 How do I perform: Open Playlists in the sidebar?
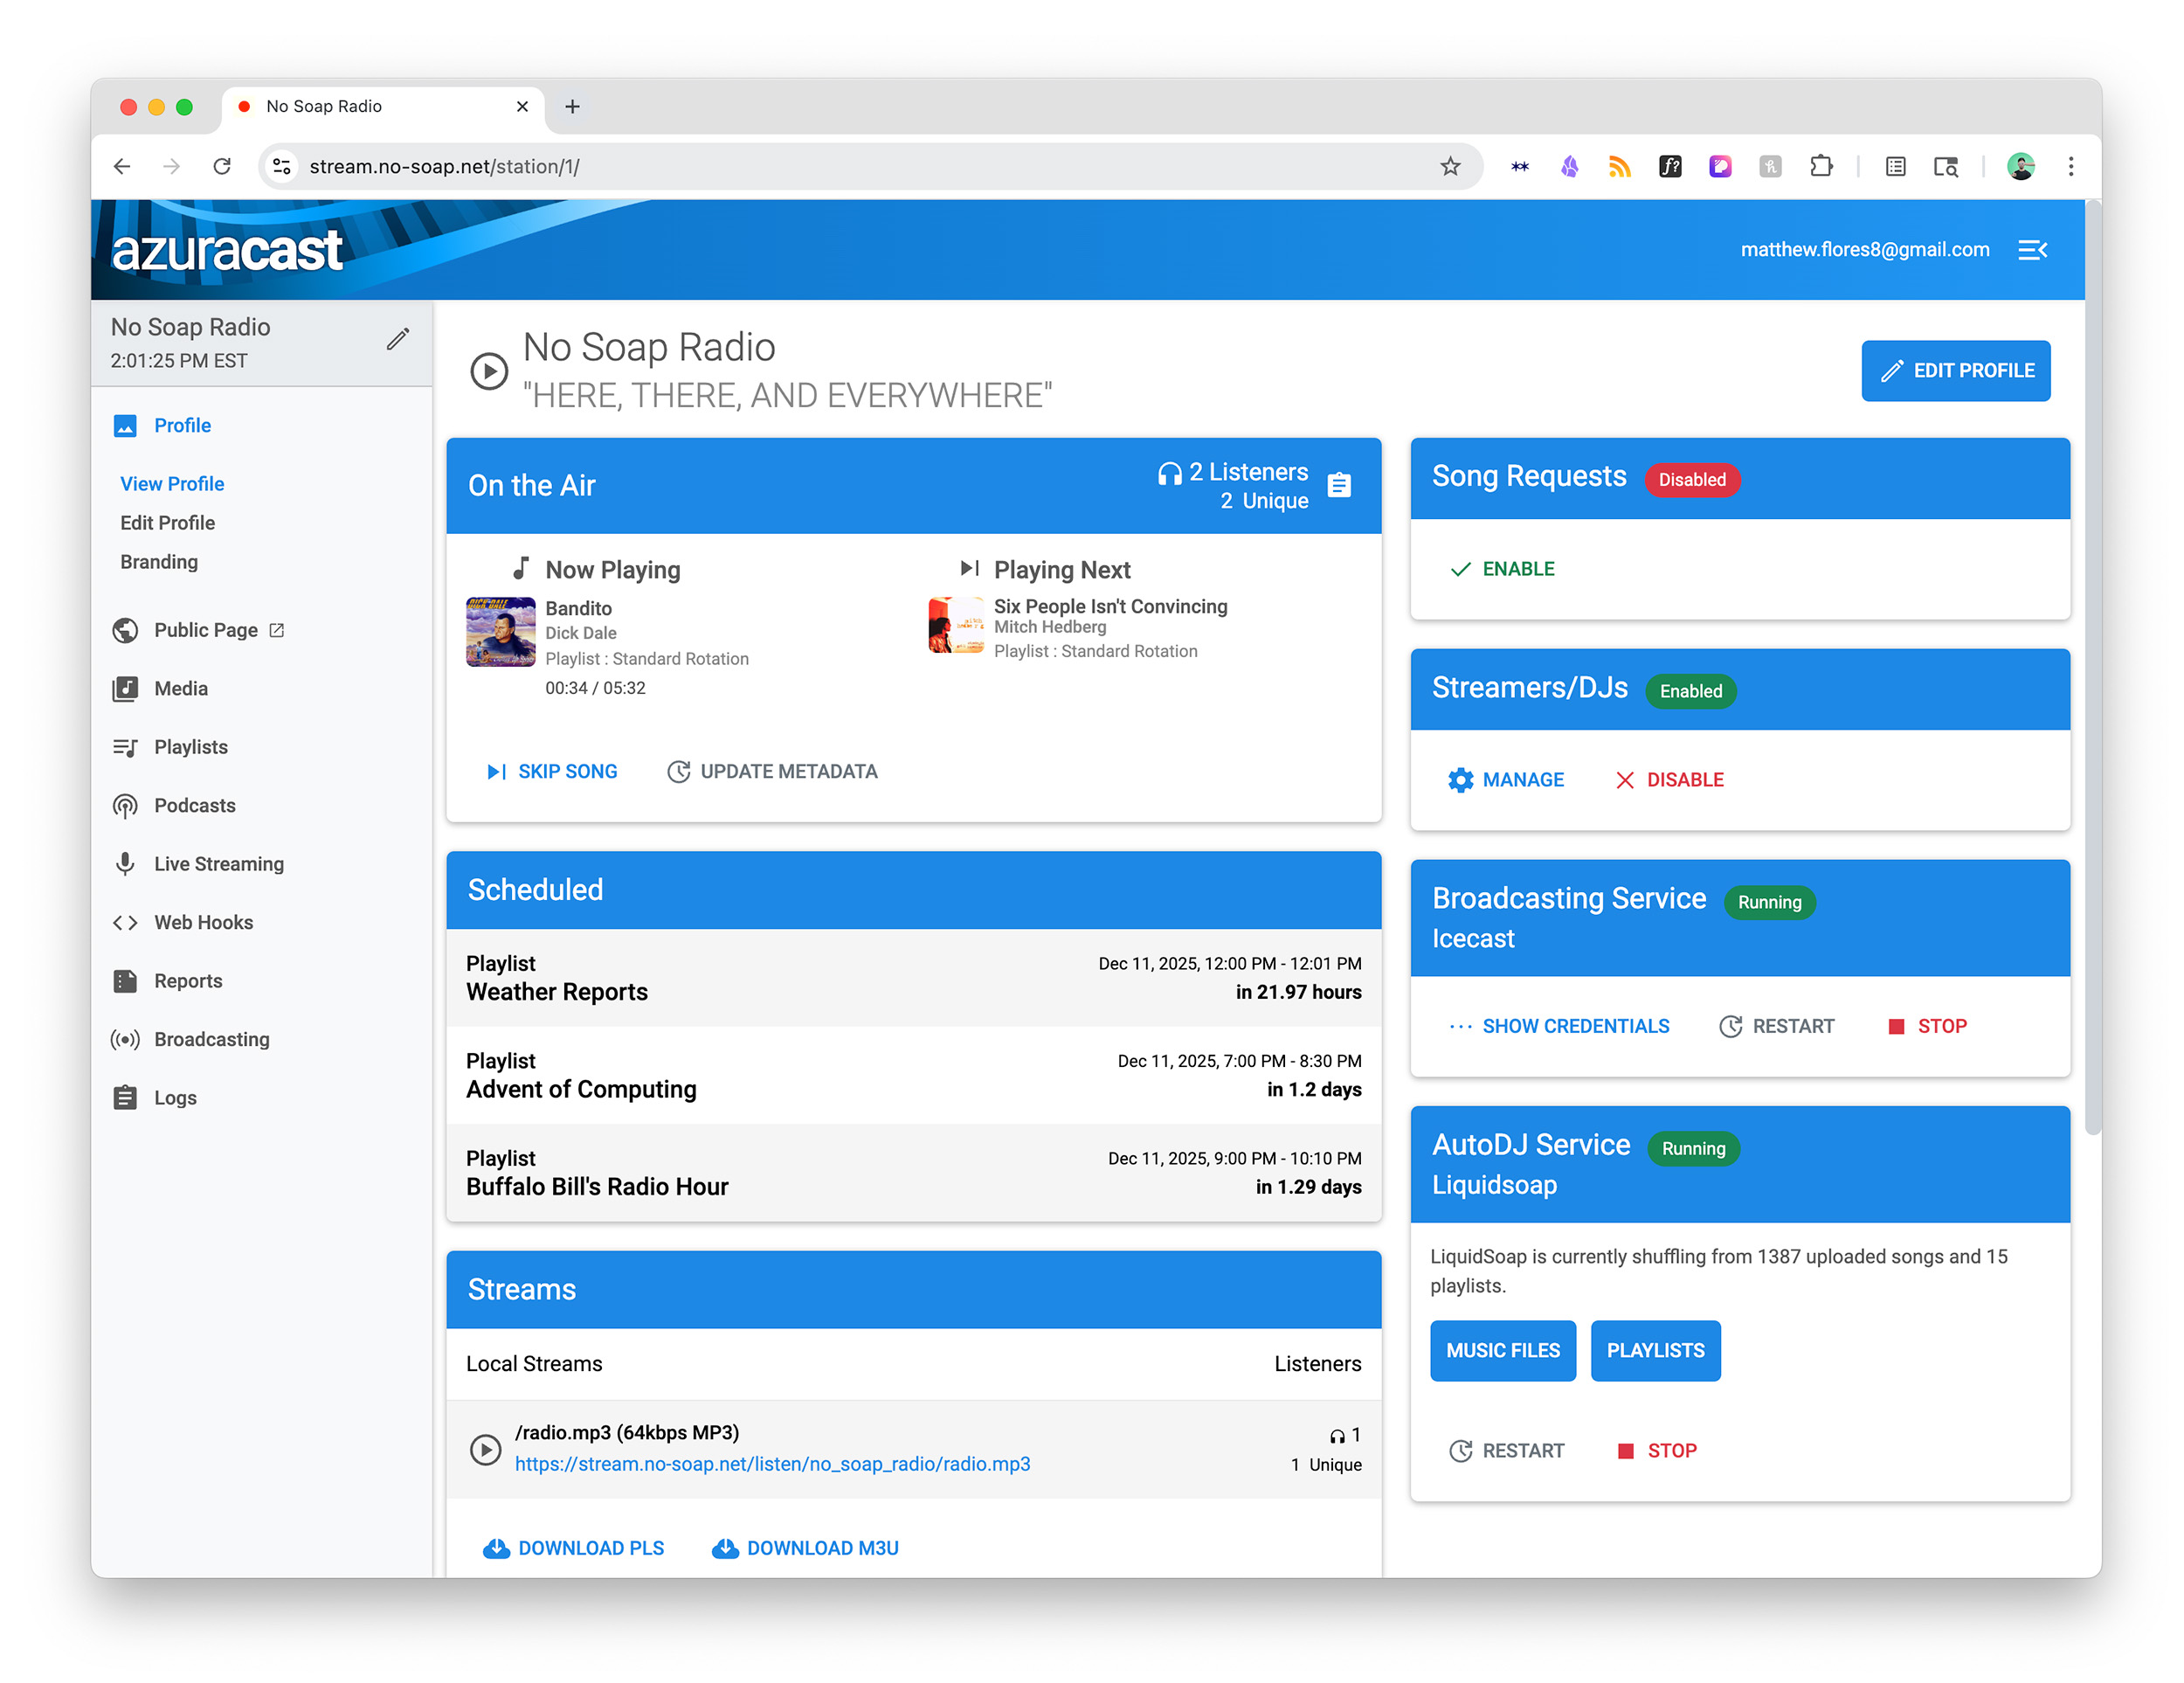tap(190, 747)
